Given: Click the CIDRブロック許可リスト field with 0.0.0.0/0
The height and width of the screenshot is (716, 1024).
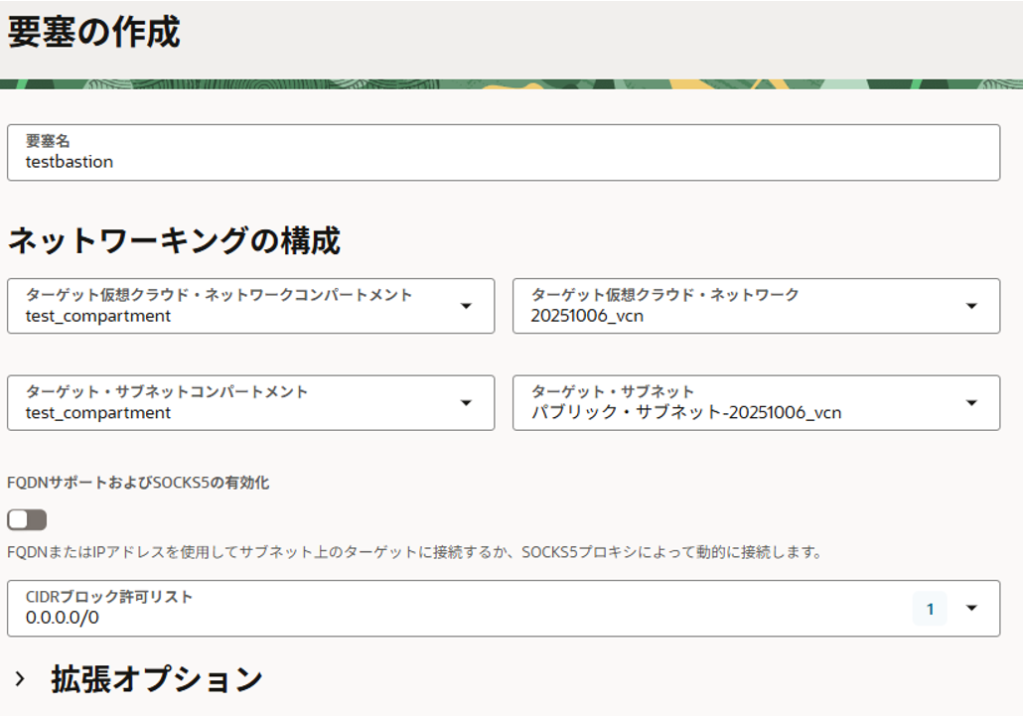Looking at the screenshot, I should [450, 608].
